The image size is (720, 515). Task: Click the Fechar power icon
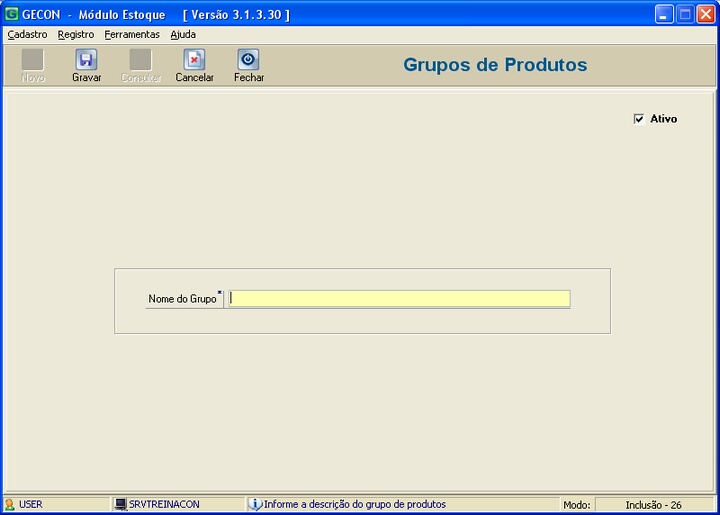pos(248,60)
